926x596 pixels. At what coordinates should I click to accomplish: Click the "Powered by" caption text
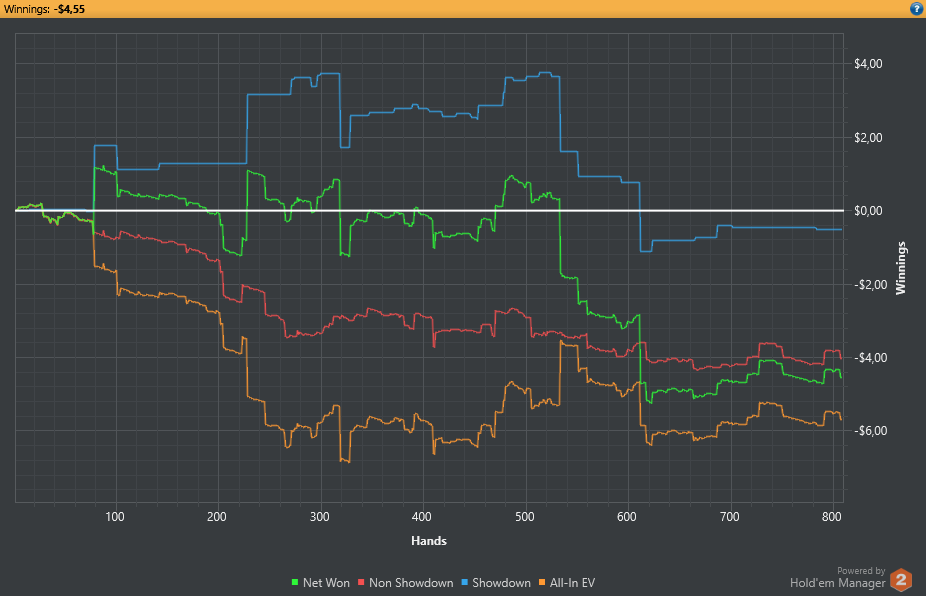point(861,571)
